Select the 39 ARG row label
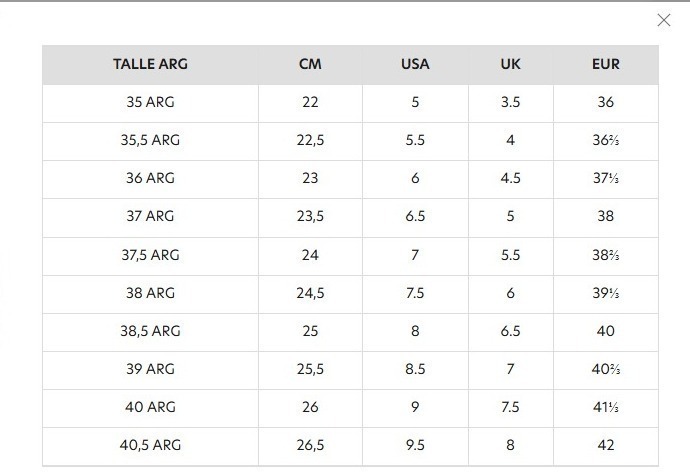This screenshot has width=690, height=472. pos(150,369)
